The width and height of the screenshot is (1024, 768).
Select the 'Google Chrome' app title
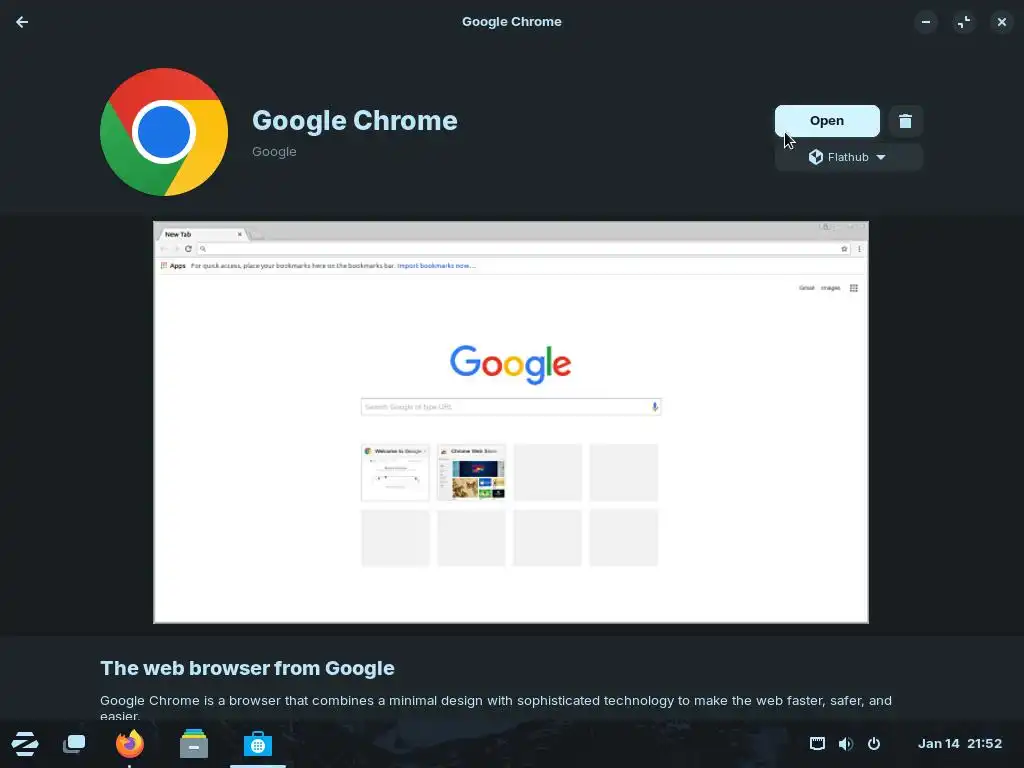tap(355, 121)
